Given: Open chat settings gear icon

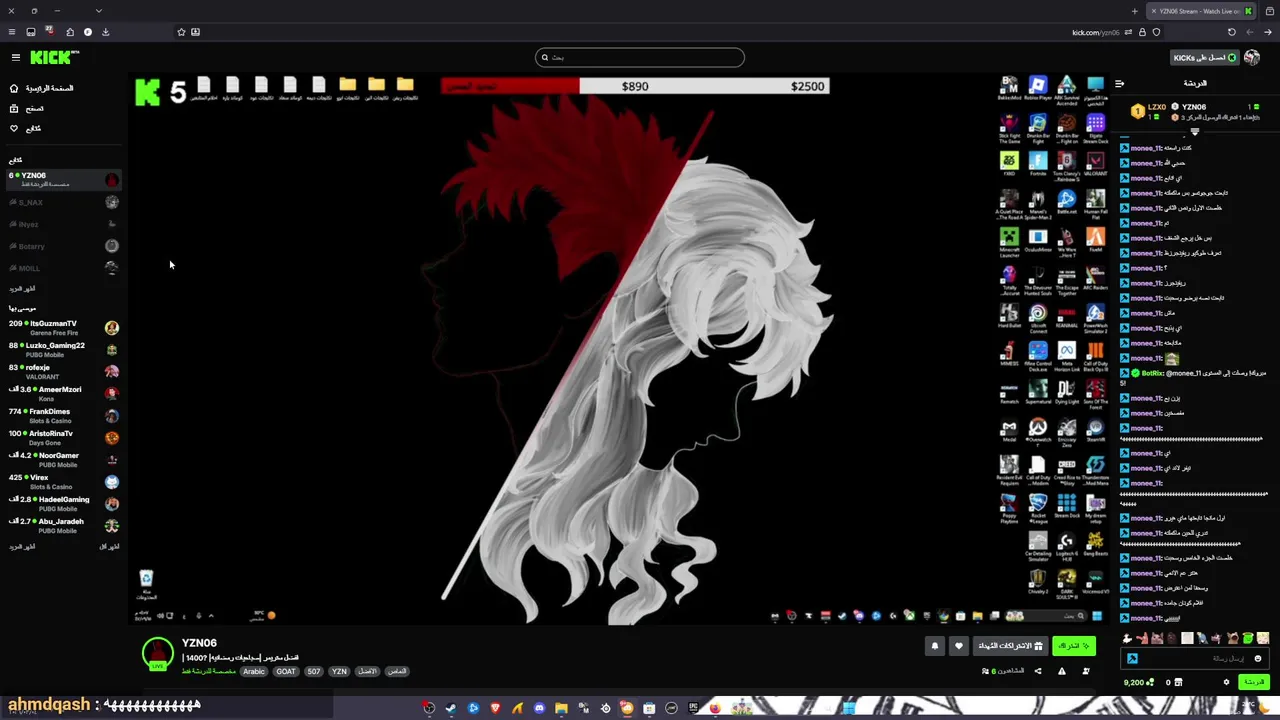Looking at the screenshot, I should click(x=1226, y=682).
